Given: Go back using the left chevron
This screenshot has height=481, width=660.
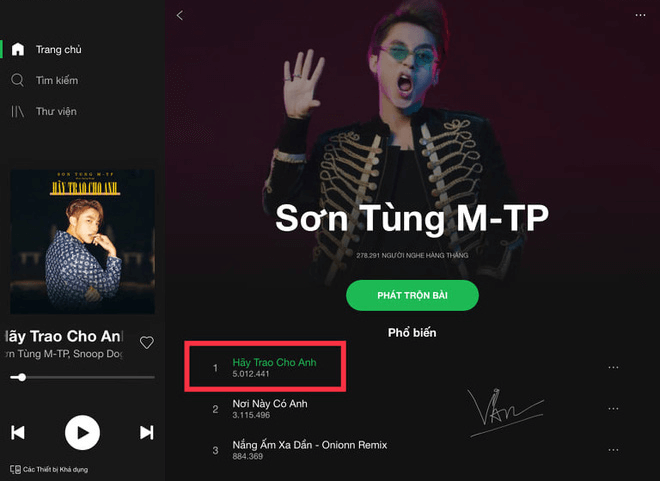Looking at the screenshot, I should click(x=180, y=16).
